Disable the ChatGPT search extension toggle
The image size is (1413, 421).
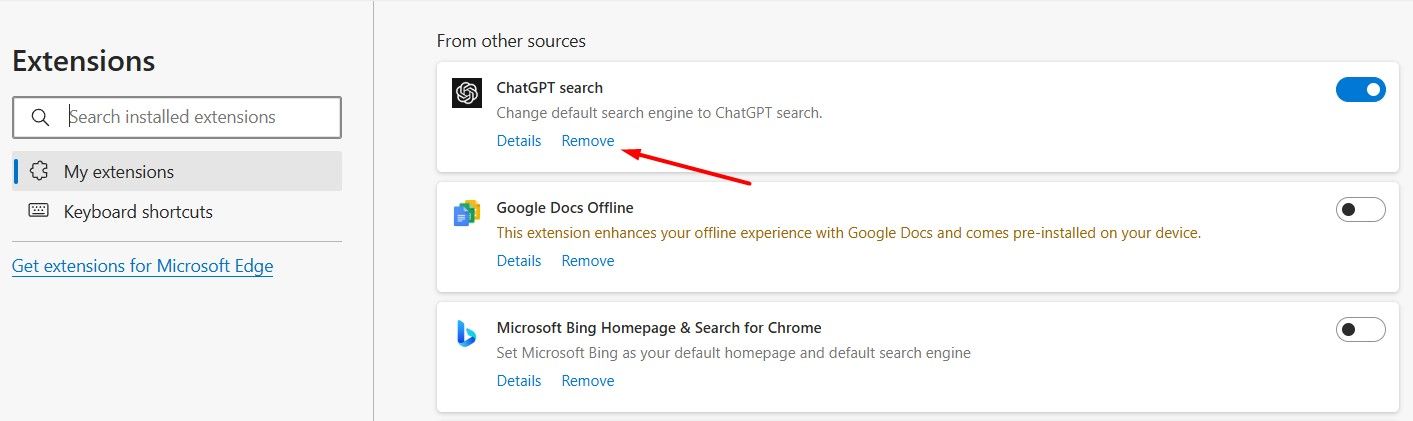1360,90
